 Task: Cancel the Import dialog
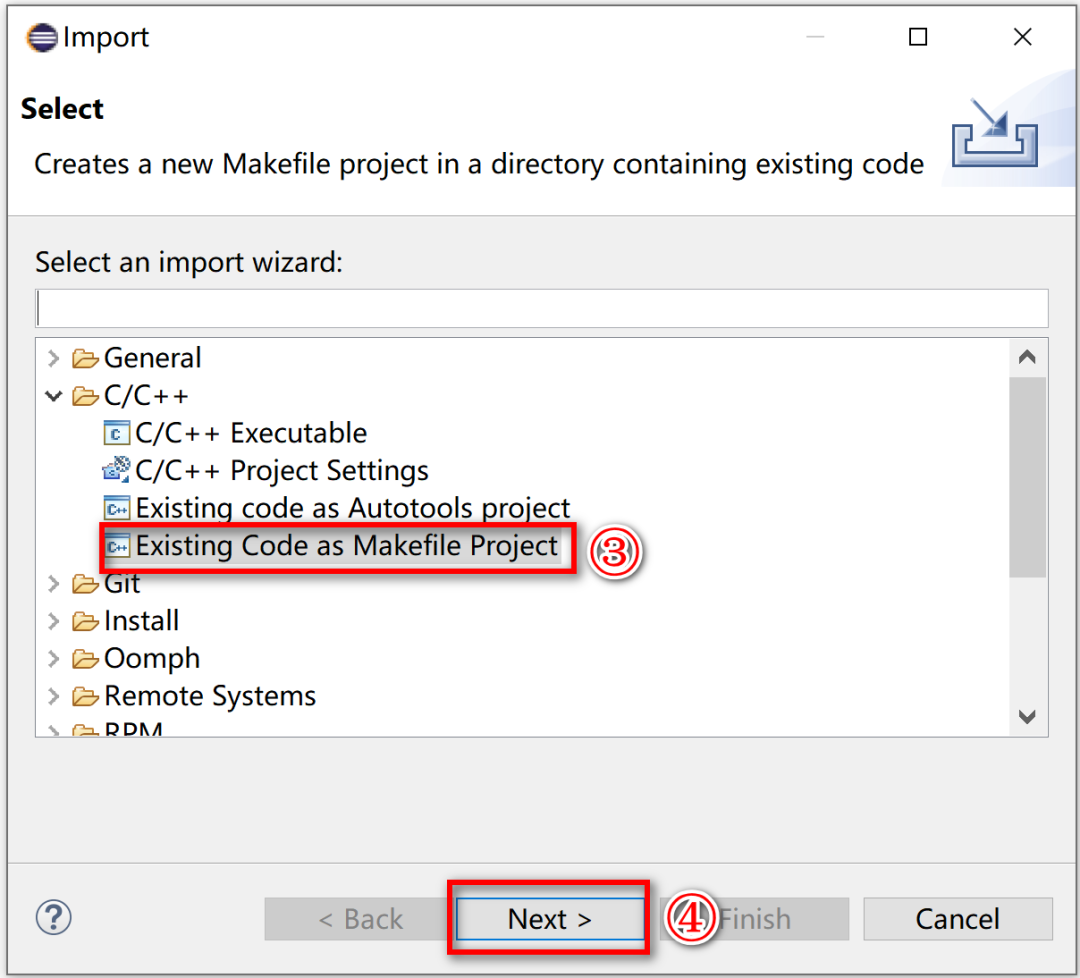957,919
